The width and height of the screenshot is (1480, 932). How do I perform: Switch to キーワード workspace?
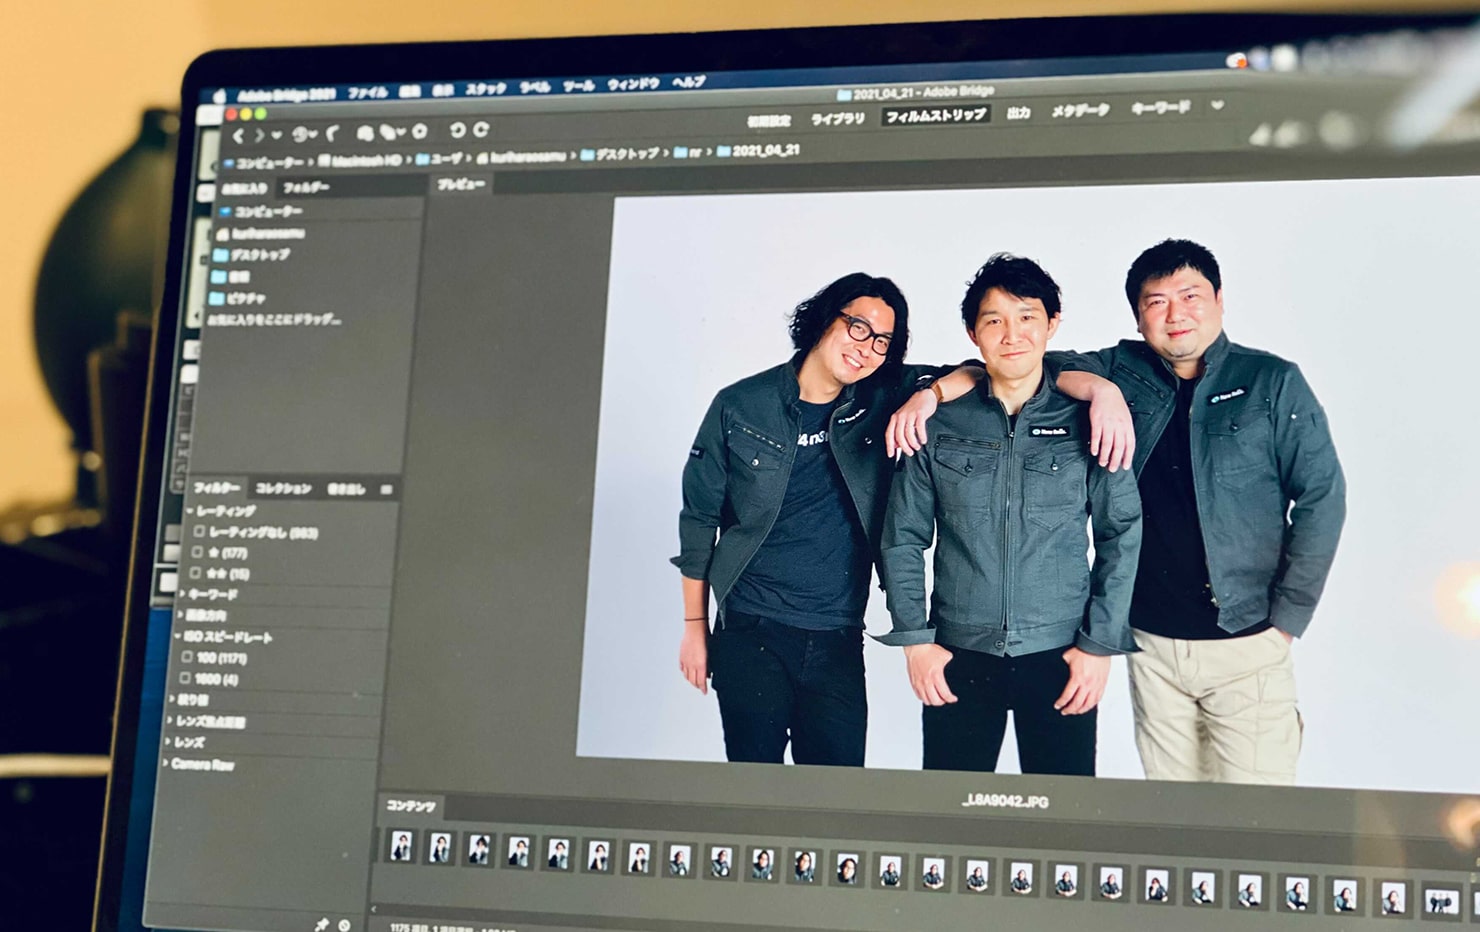coord(1161,107)
